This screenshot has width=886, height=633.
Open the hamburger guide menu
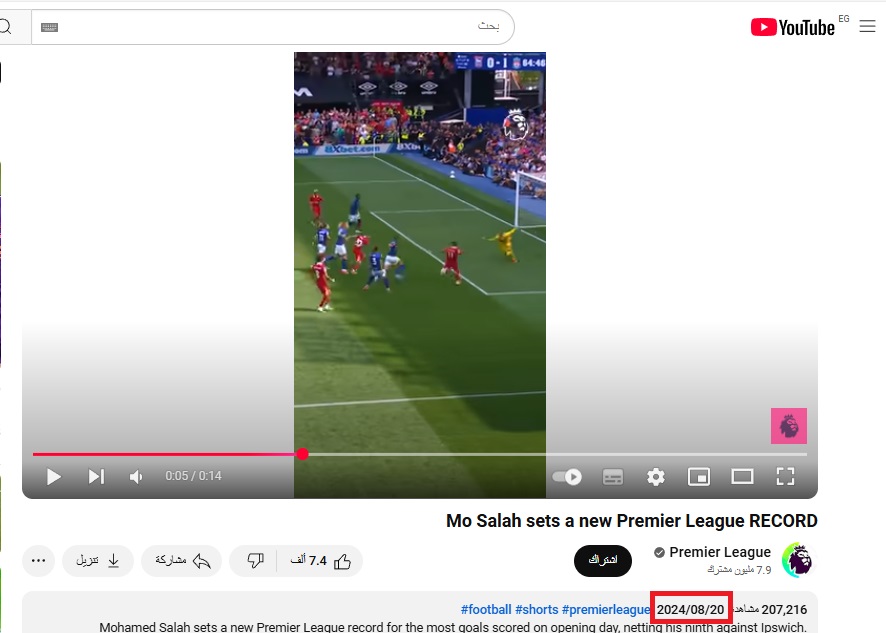click(x=867, y=26)
